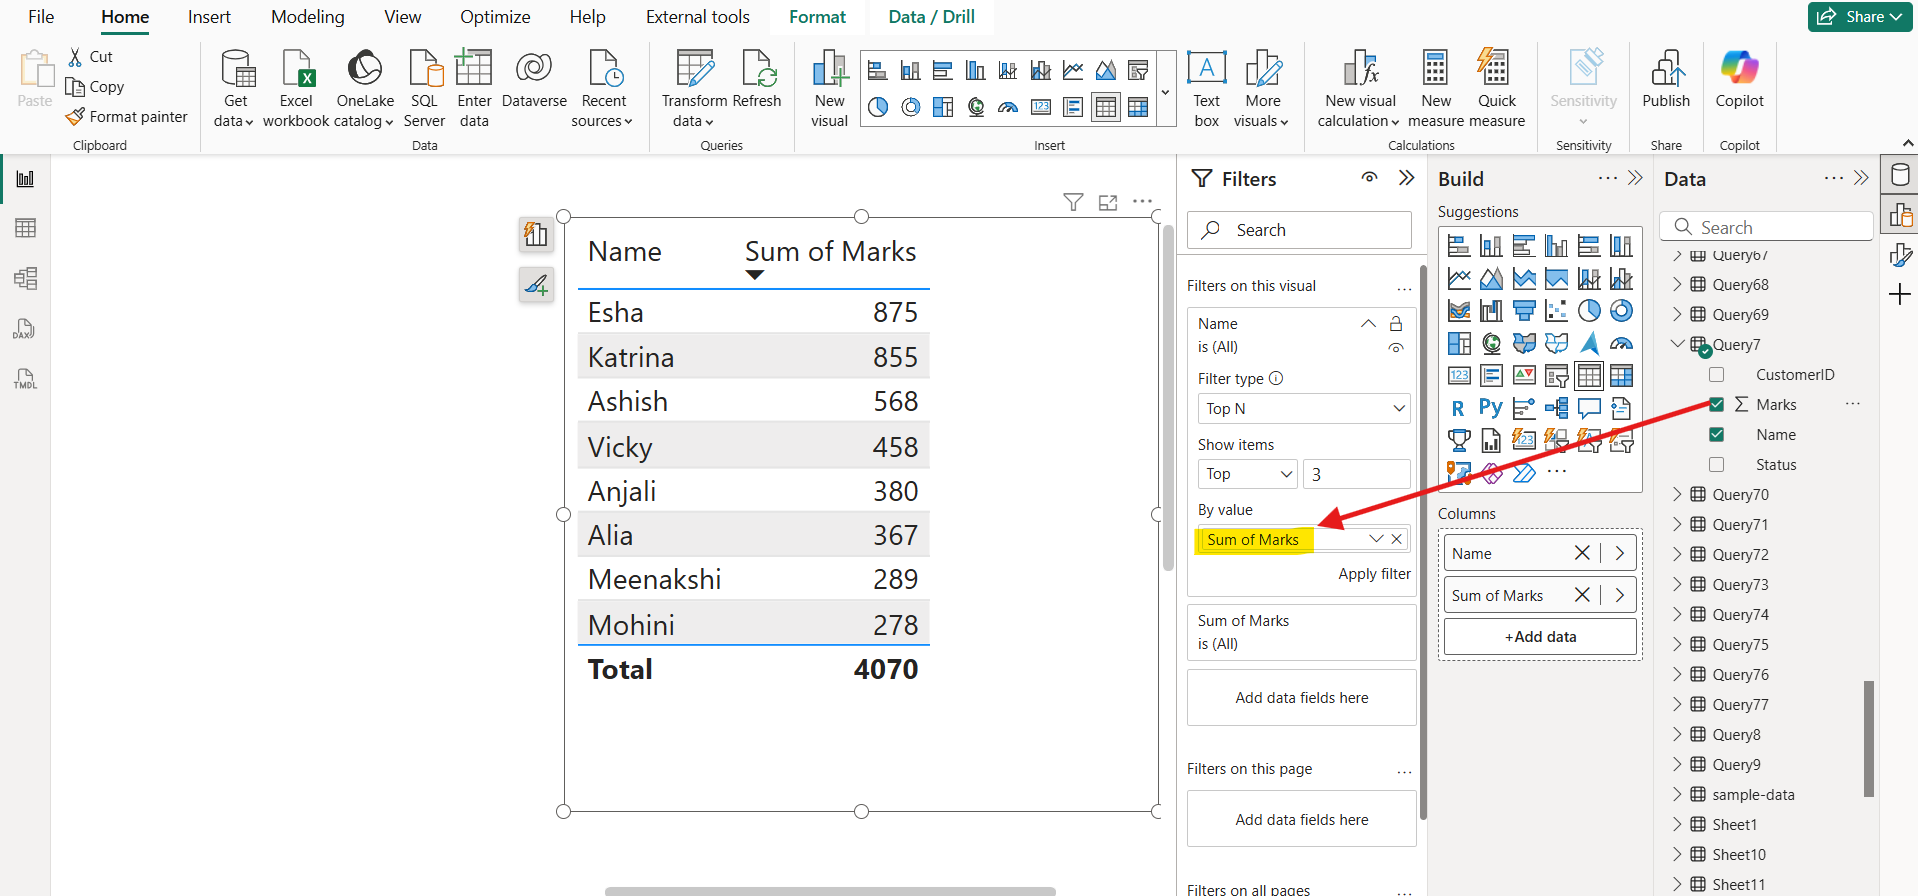Open the Modeling ribbon tab
The height and width of the screenshot is (896, 1918).
pos(307,17)
